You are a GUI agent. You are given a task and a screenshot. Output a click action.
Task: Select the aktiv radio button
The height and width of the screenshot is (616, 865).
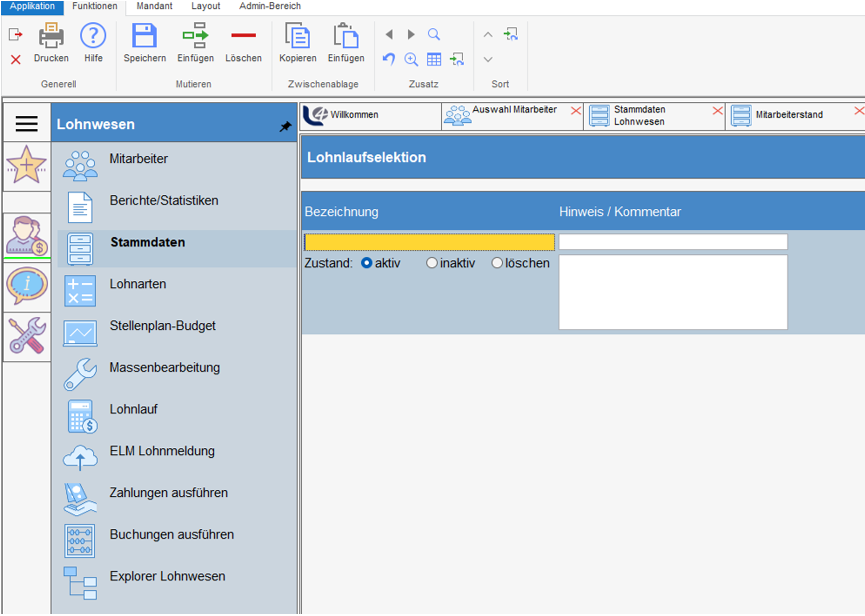click(367, 263)
